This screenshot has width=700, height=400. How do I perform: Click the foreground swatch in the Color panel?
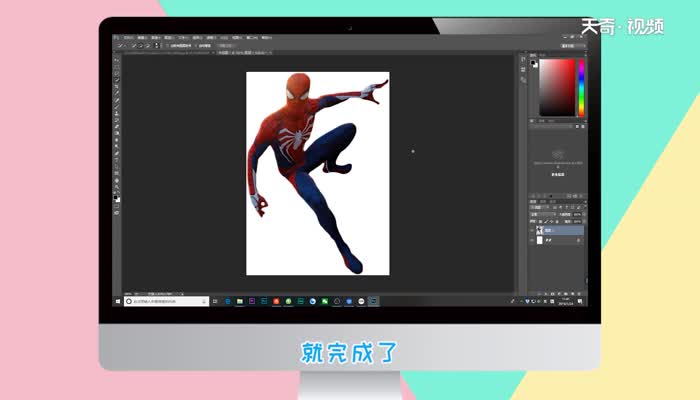(533, 63)
